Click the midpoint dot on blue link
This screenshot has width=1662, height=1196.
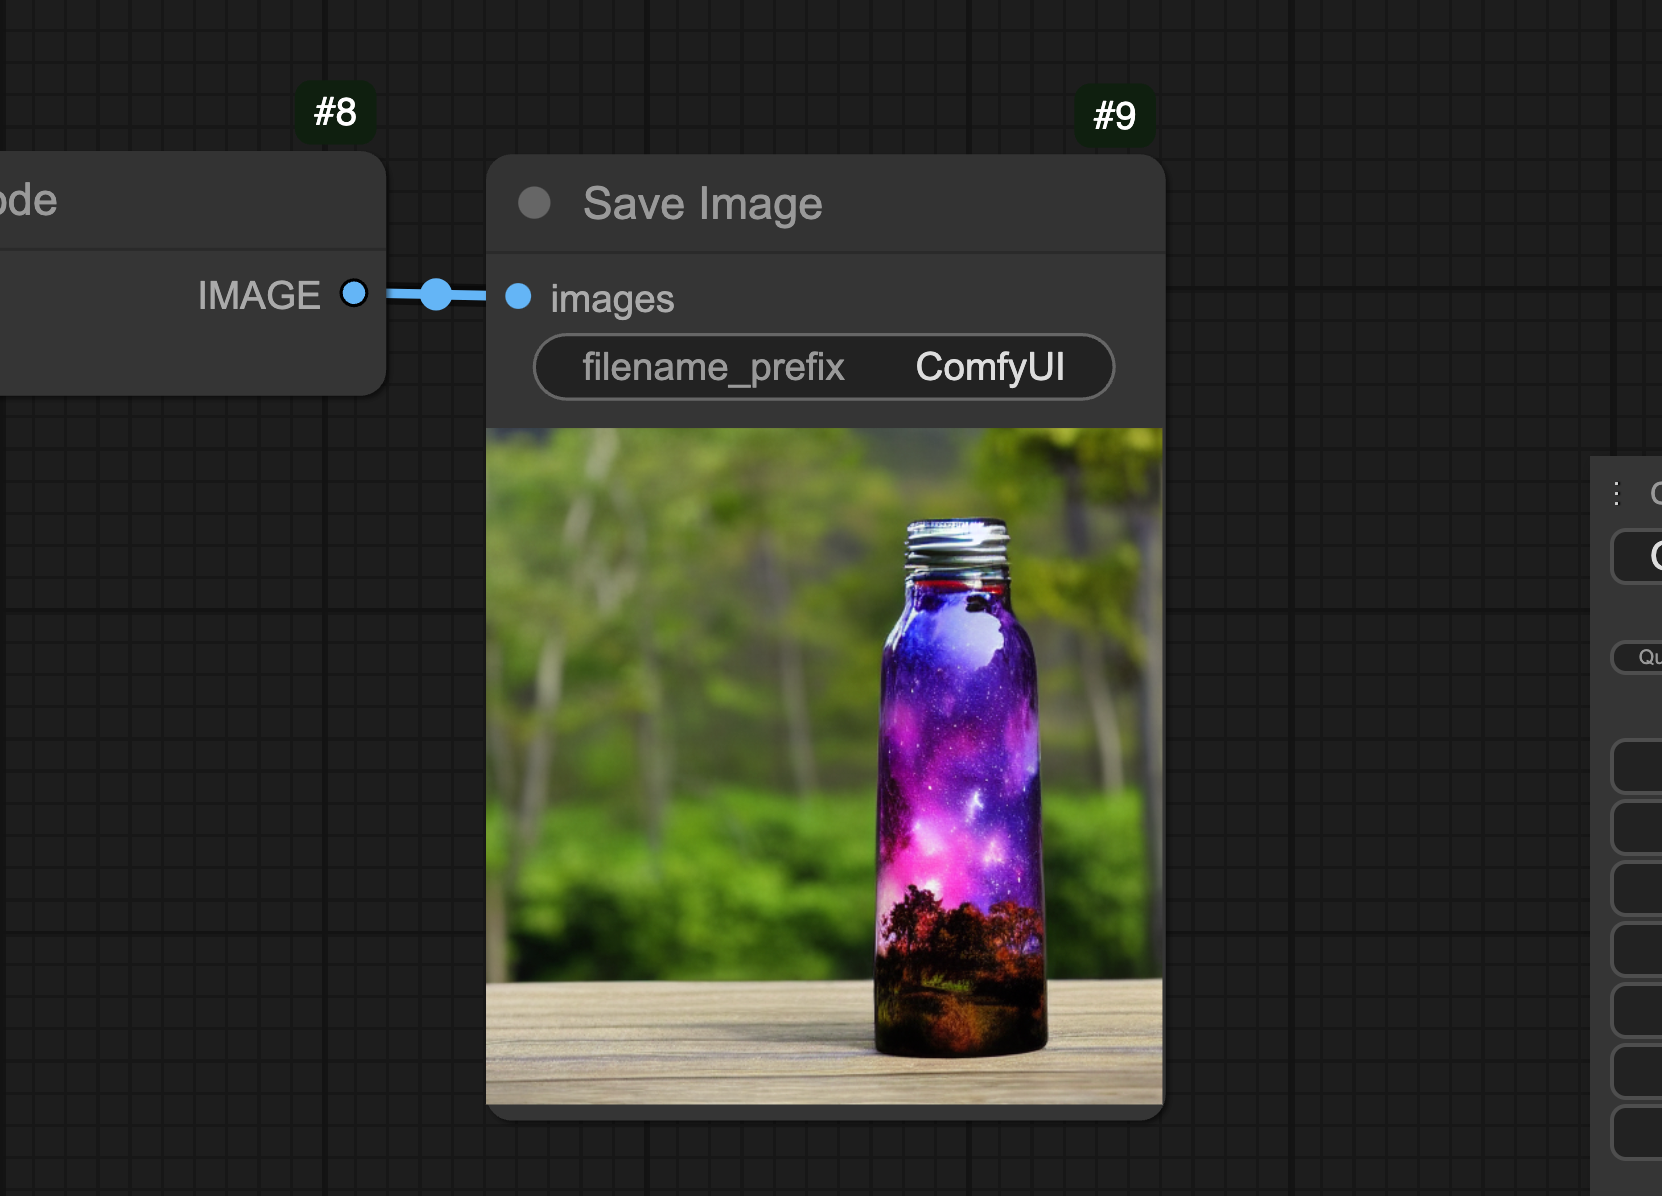436,294
